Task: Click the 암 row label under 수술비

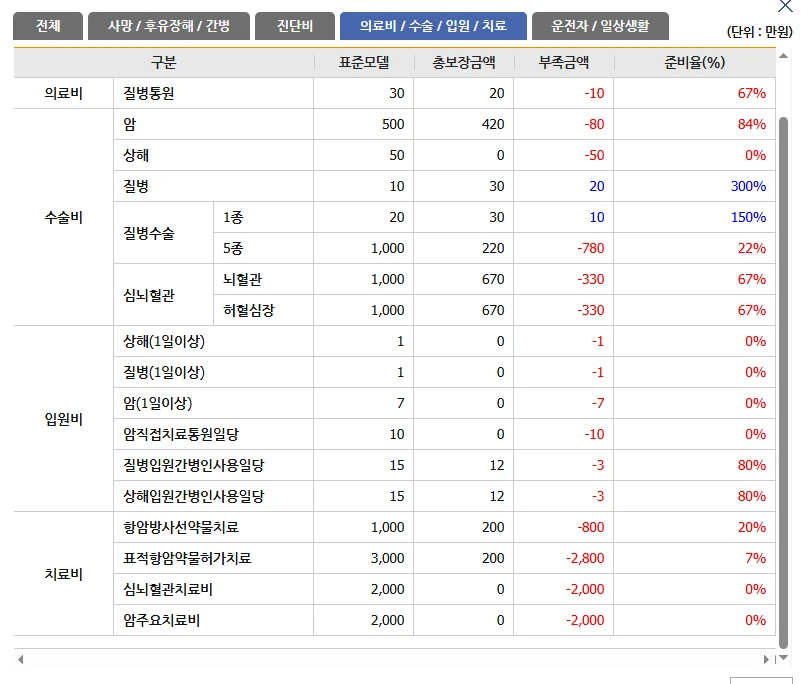Action: [x=130, y=124]
